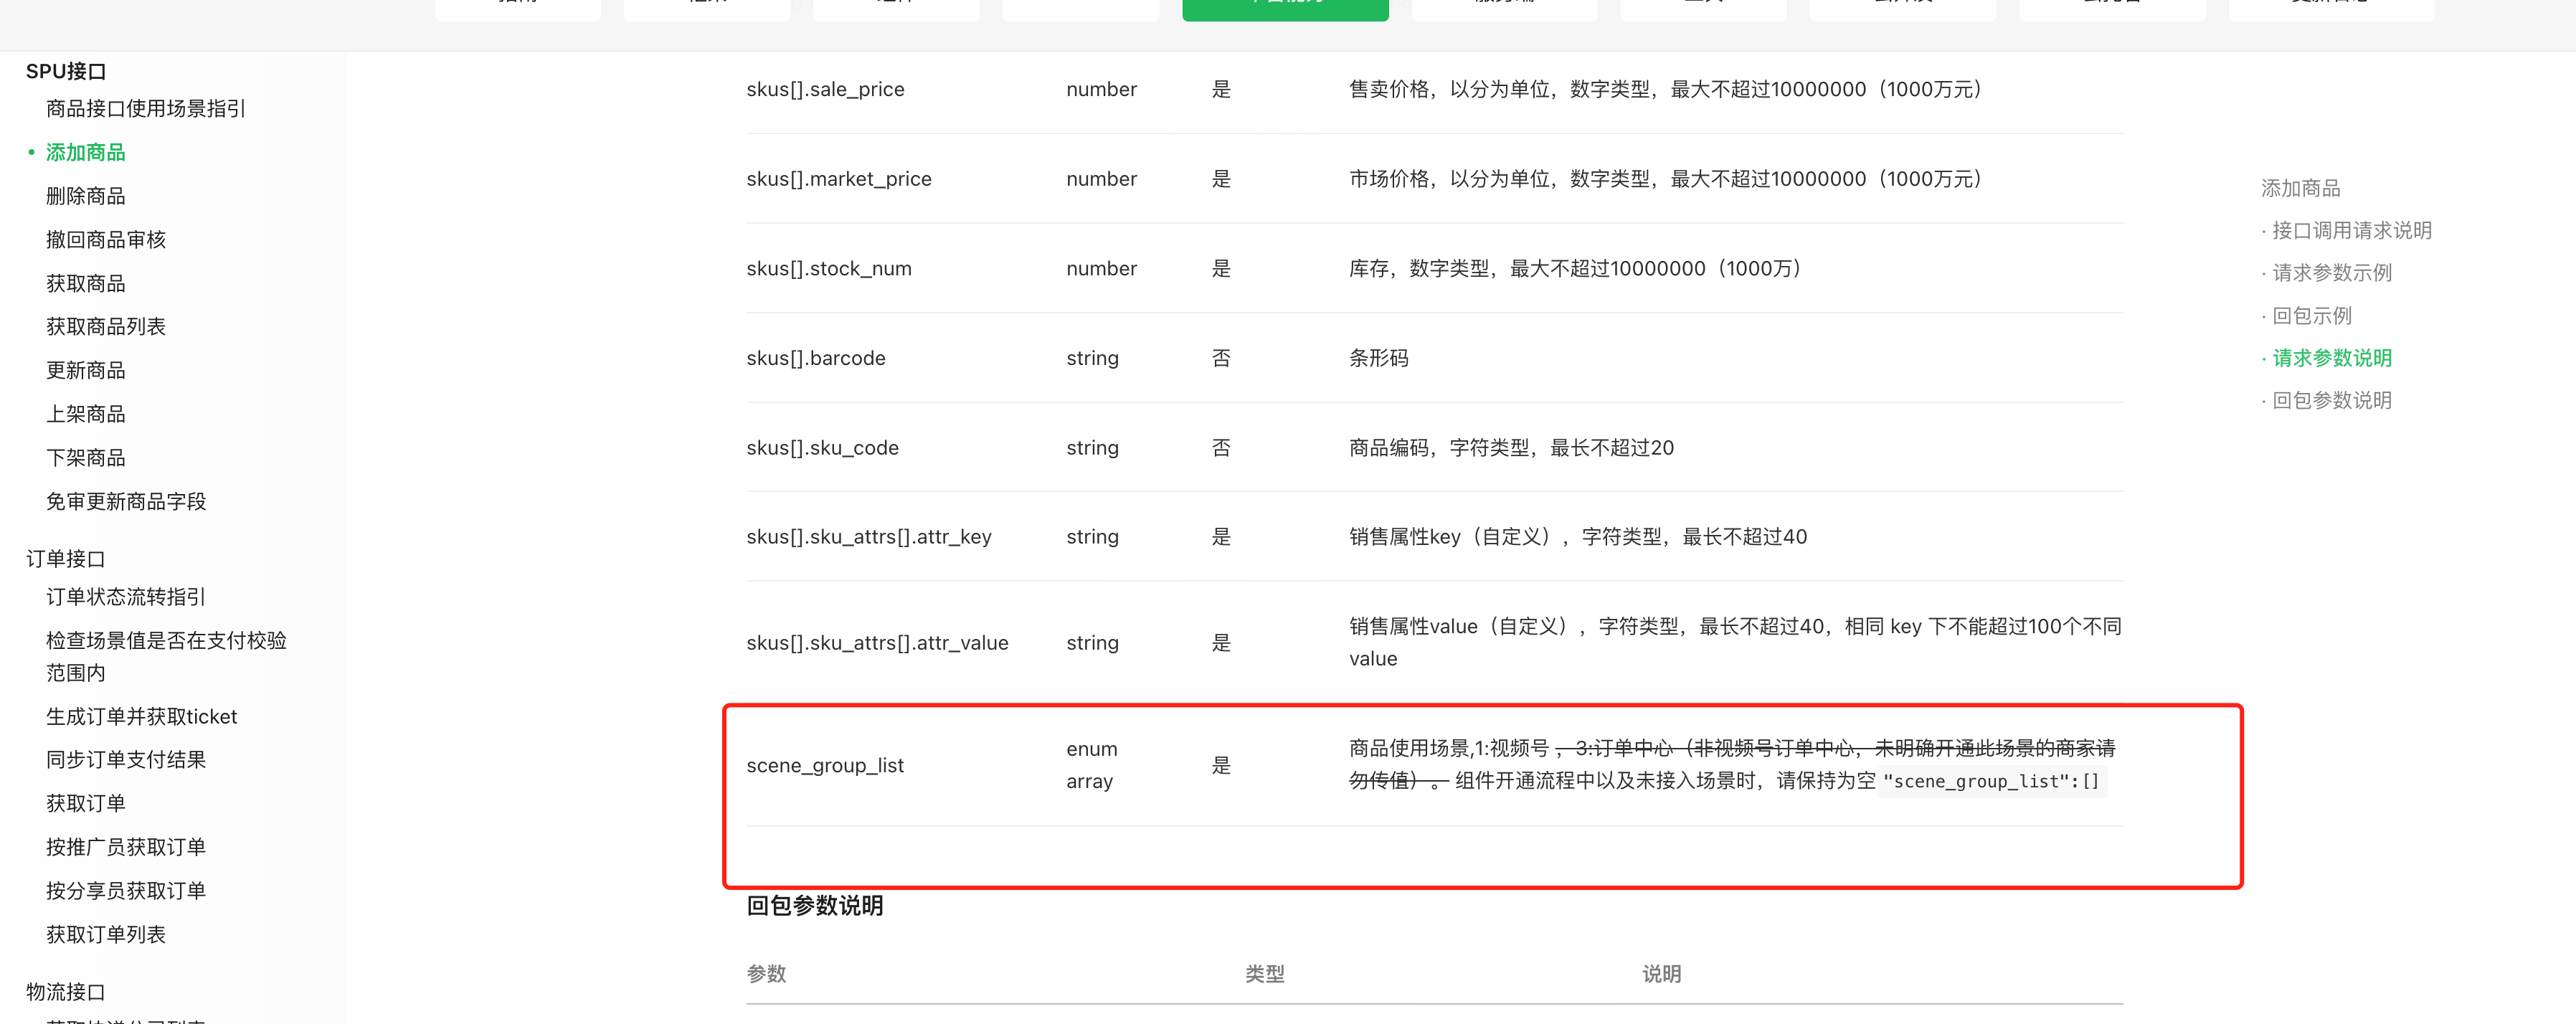Click 添加商品 in the left sidebar
This screenshot has height=1024, width=2576.
click(85, 152)
